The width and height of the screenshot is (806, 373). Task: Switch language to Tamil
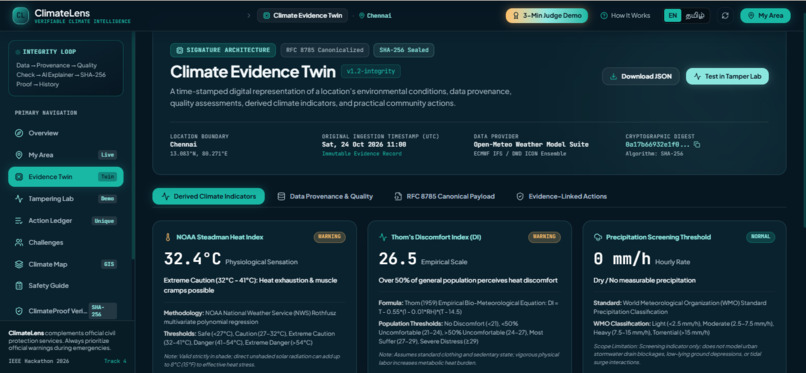[695, 15]
